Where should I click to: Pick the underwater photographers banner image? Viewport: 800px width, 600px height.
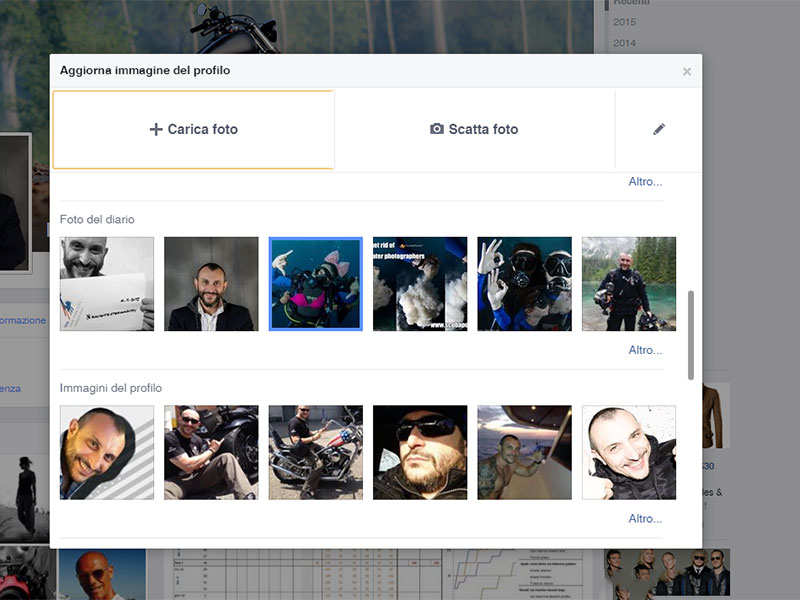pyautogui.click(x=420, y=284)
